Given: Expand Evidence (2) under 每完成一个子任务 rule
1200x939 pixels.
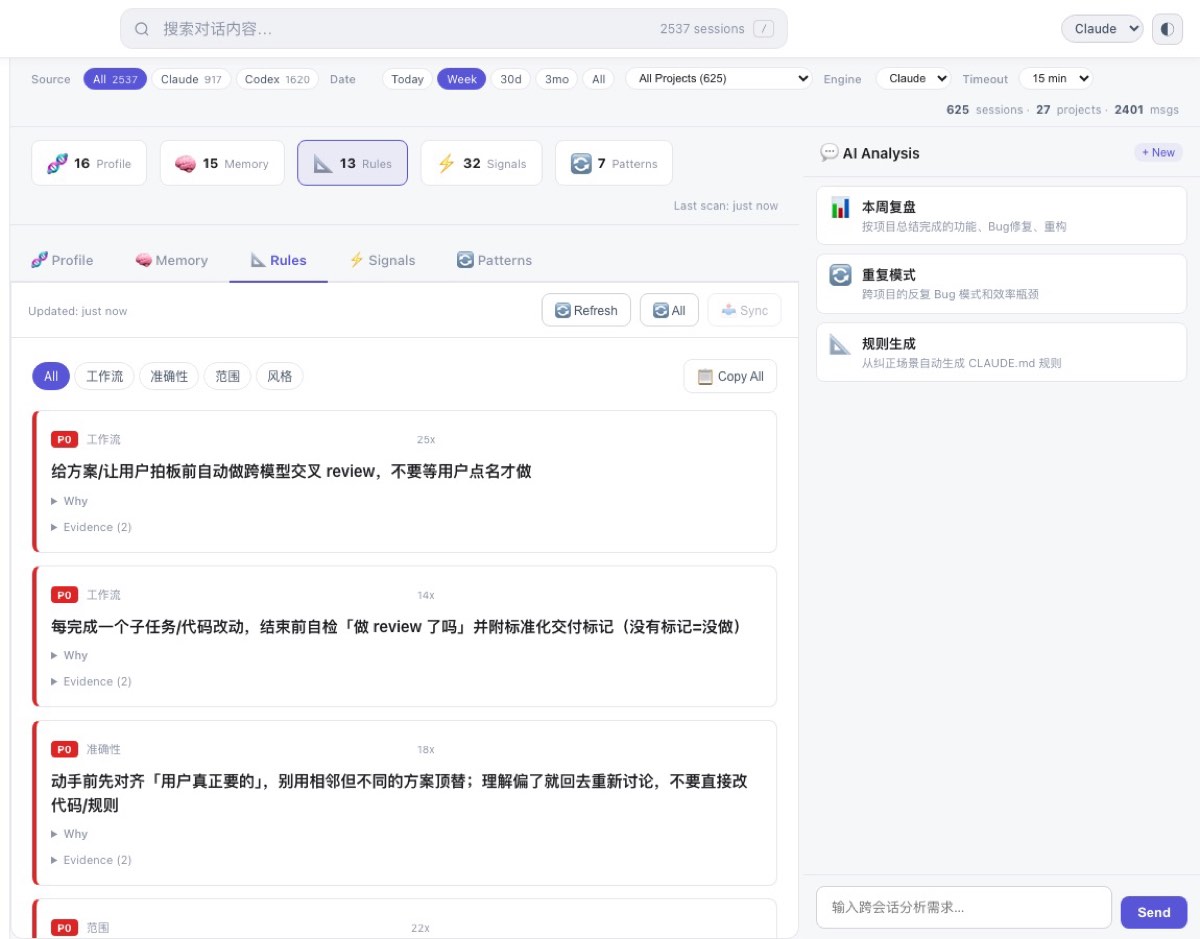Looking at the screenshot, I should [x=91, y=681].
